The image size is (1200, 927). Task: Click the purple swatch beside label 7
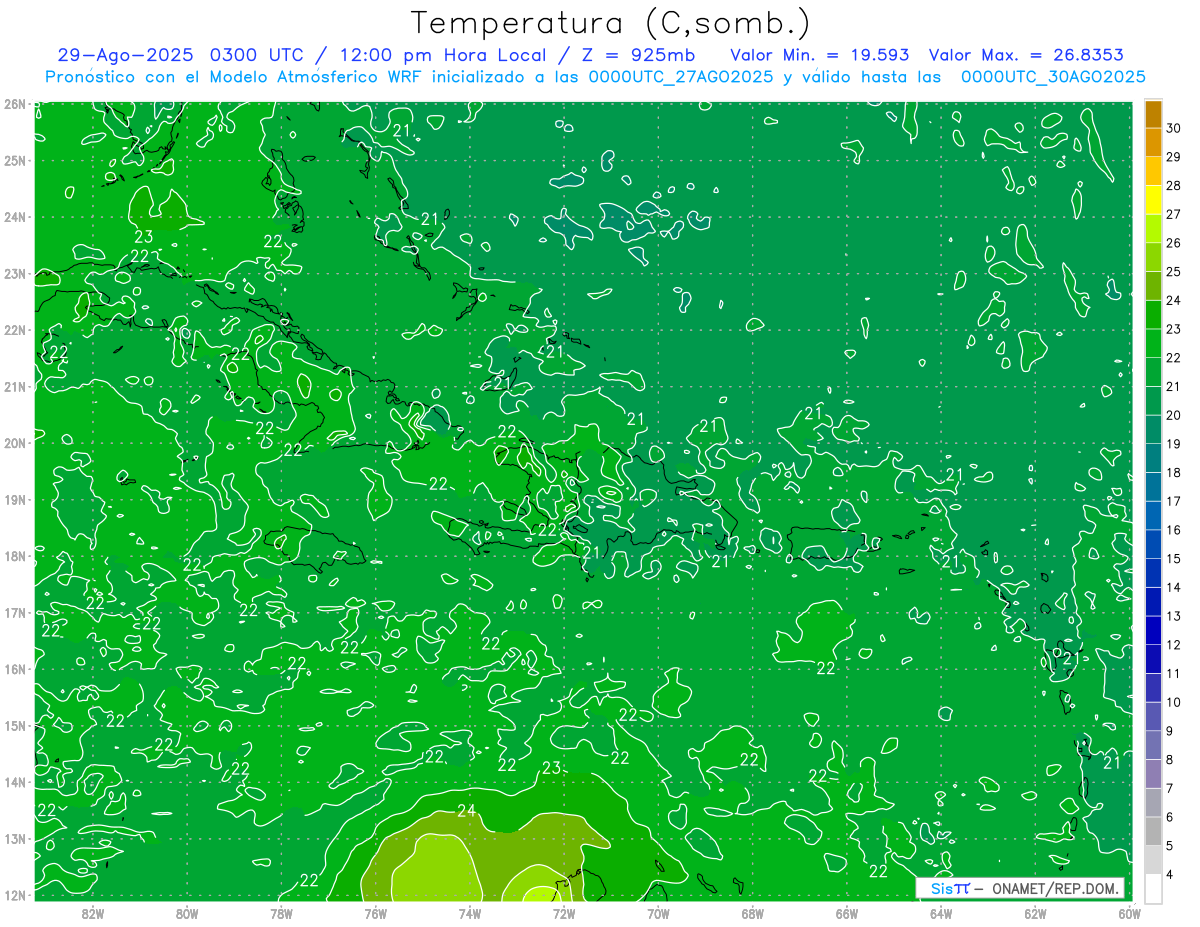click(1153, 774)
